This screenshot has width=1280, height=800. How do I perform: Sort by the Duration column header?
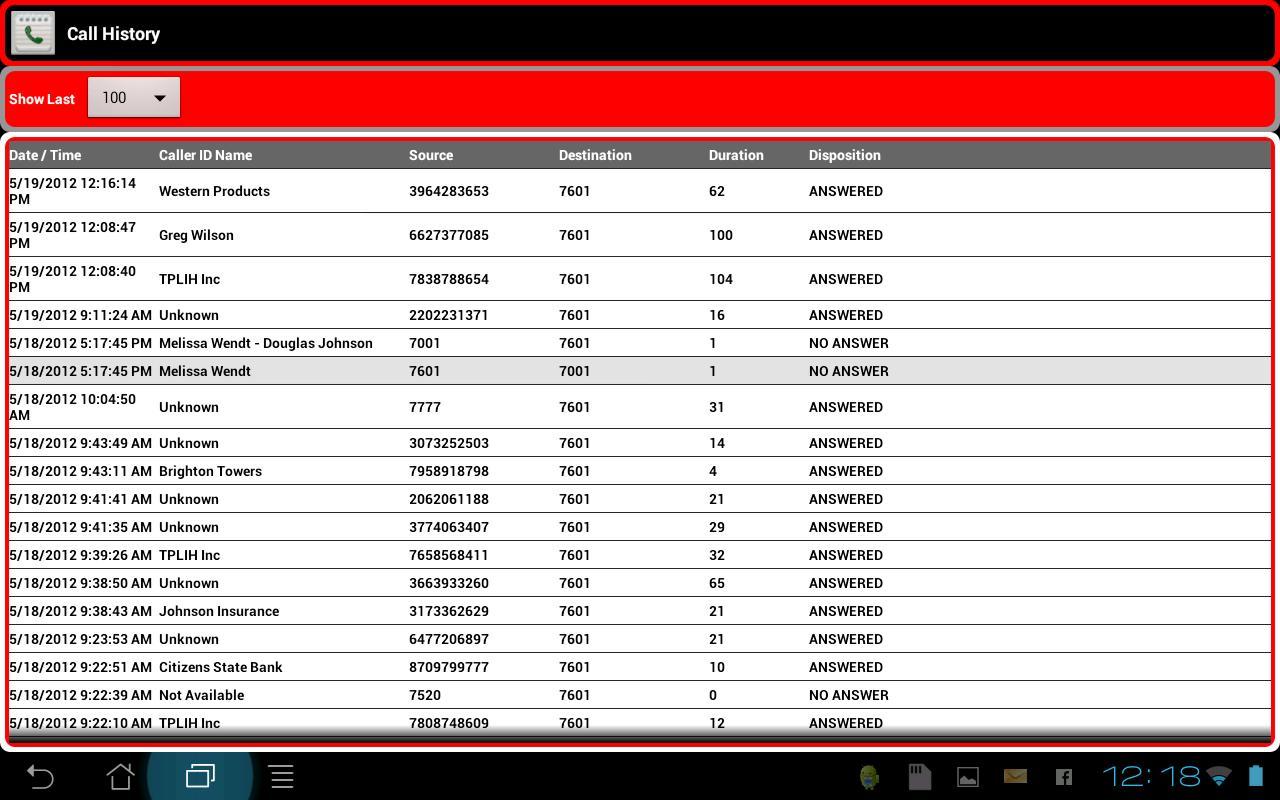(x=736, y=155)
